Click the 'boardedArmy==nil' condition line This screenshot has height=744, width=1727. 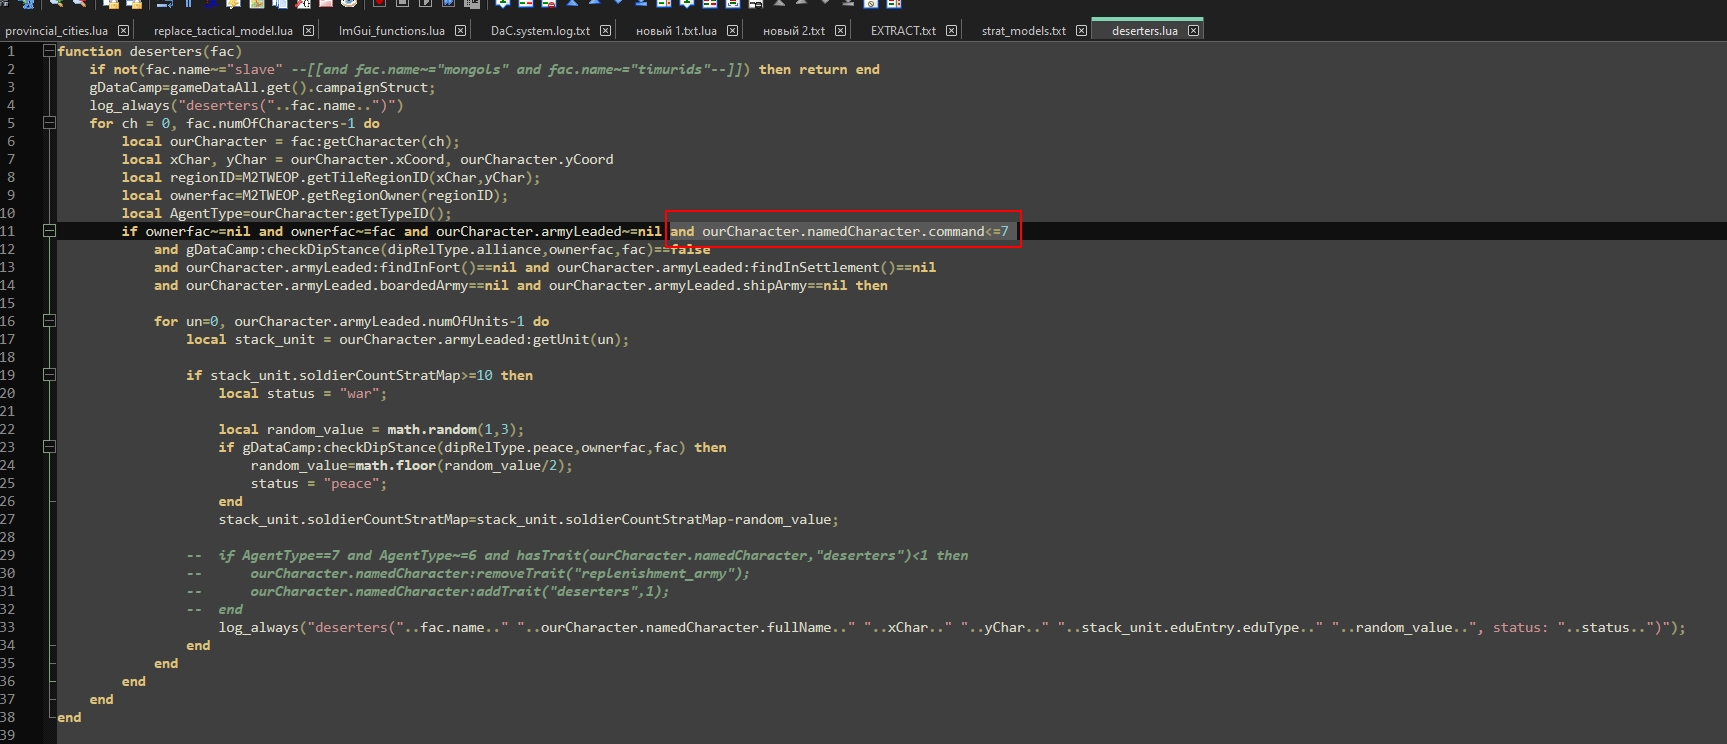point(520,285)
